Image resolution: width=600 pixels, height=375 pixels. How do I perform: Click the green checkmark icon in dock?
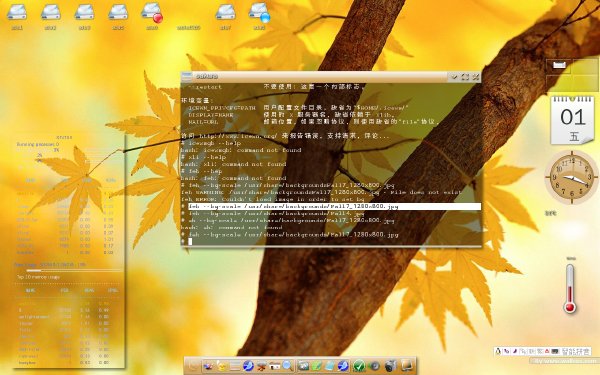coord(359,366)
